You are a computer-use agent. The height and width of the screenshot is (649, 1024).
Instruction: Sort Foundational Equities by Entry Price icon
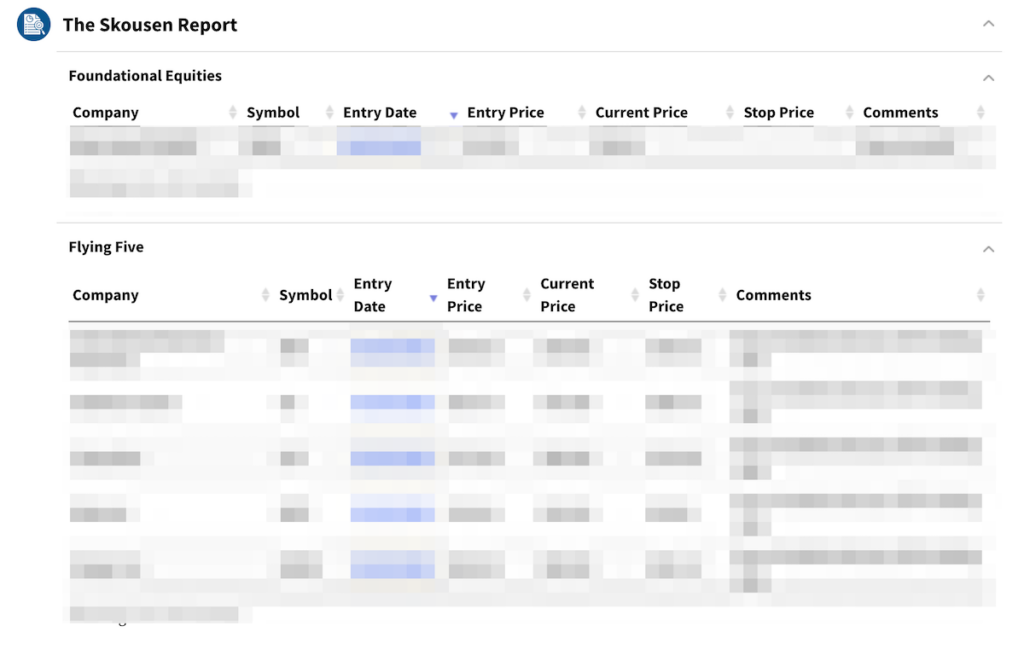click(x=581, y=113)
